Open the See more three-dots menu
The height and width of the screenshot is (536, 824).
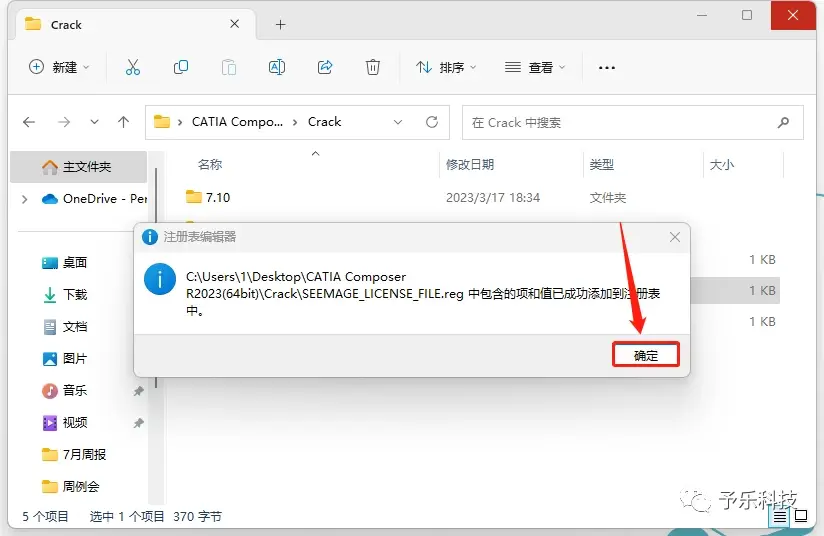coord(606,67)
